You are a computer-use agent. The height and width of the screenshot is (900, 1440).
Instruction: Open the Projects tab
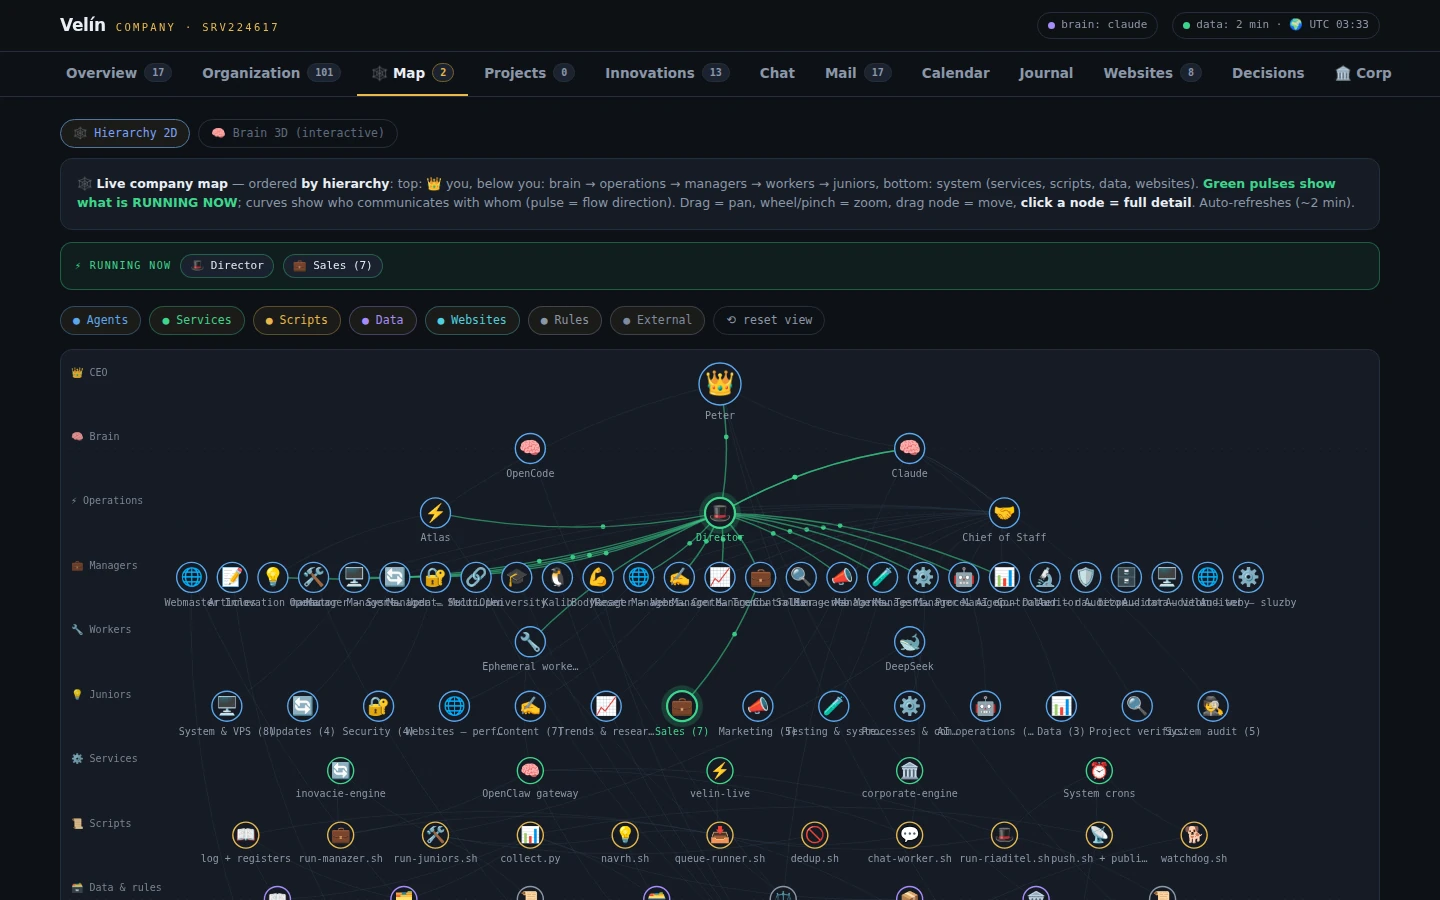pyautogui.click(x=529, y=73)
